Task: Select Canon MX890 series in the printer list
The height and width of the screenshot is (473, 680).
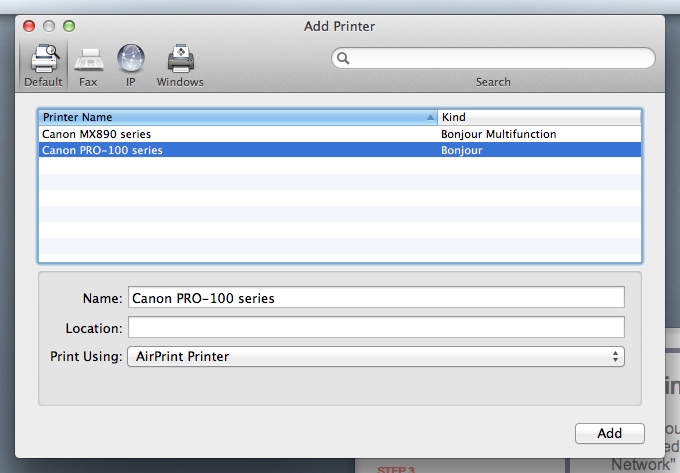Action: point(97,134)
